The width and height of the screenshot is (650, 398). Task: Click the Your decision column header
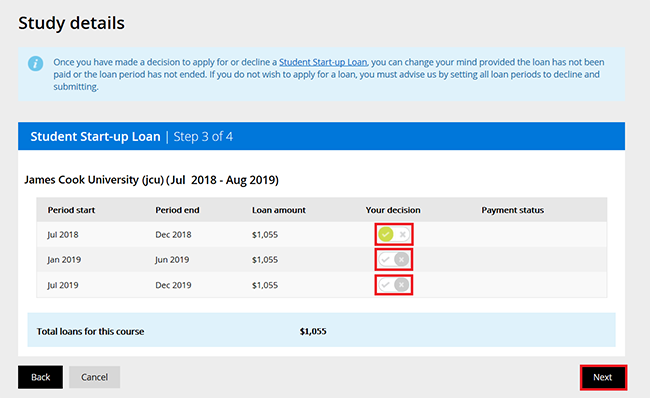[393, 210]
